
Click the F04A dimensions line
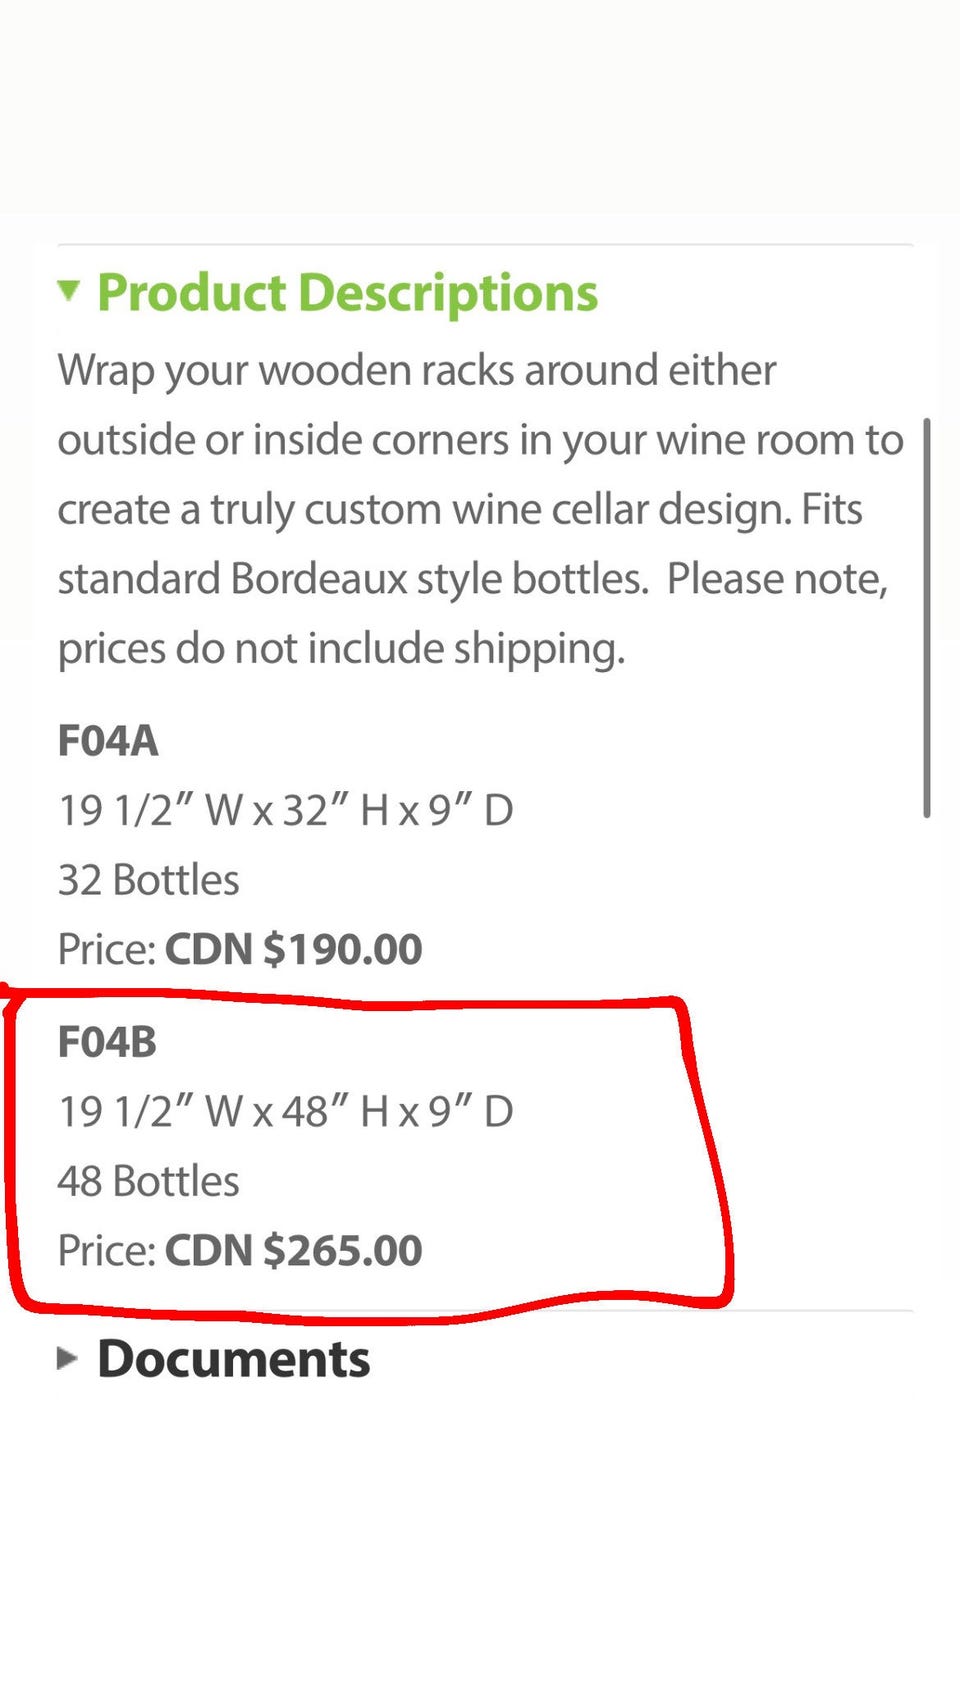point(285,810)
